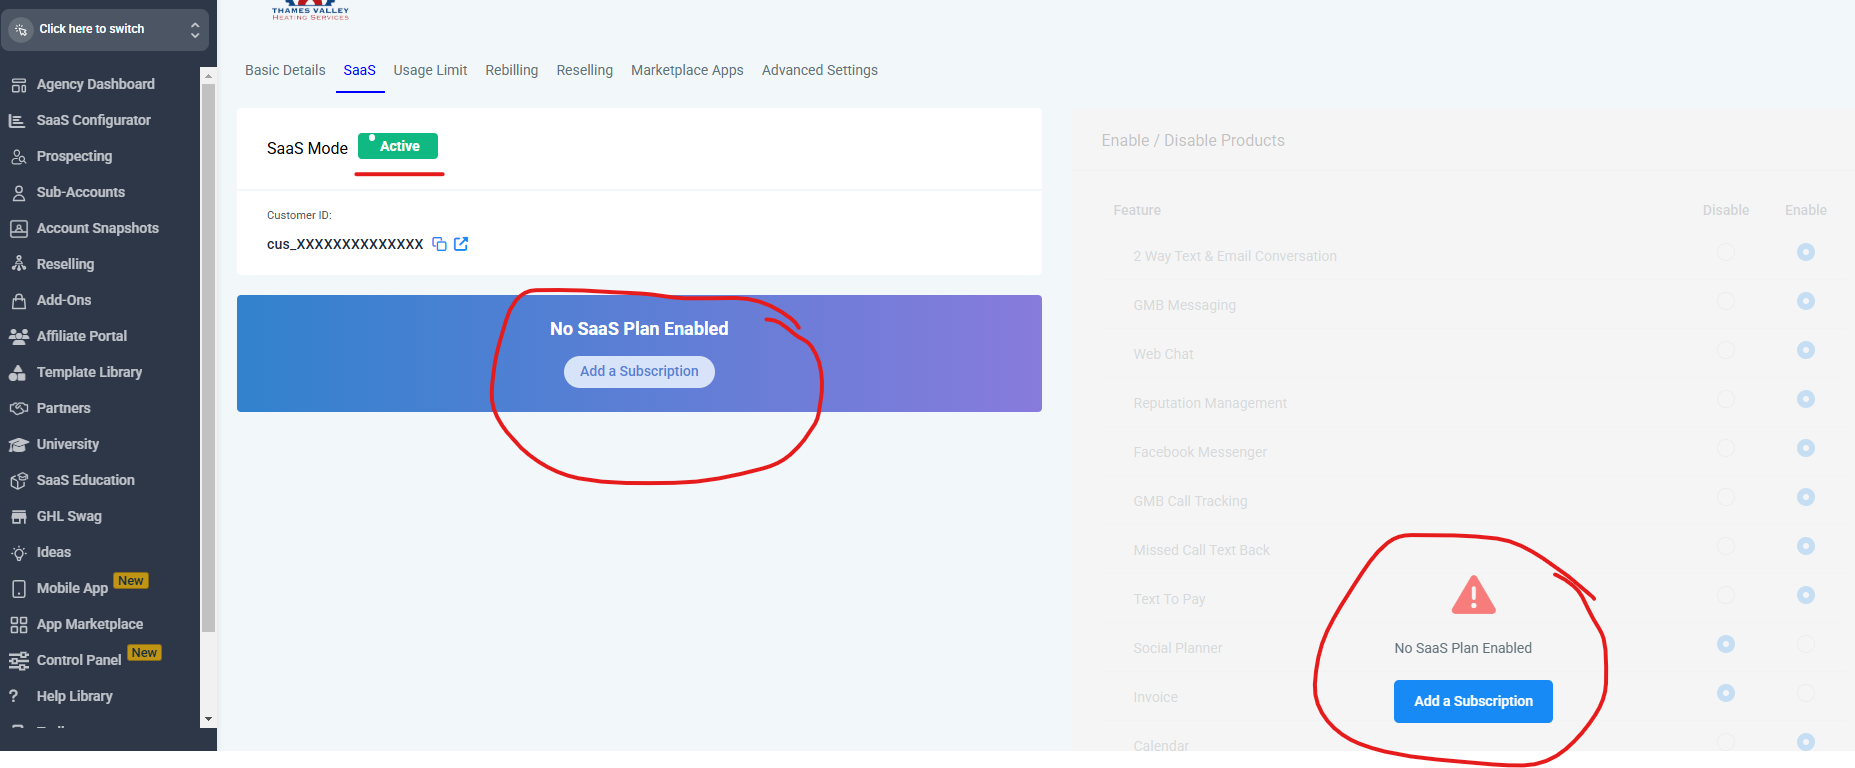Click the Help Library question mark icon
The height and width of the screenshot is (768, 1855).
14,696
